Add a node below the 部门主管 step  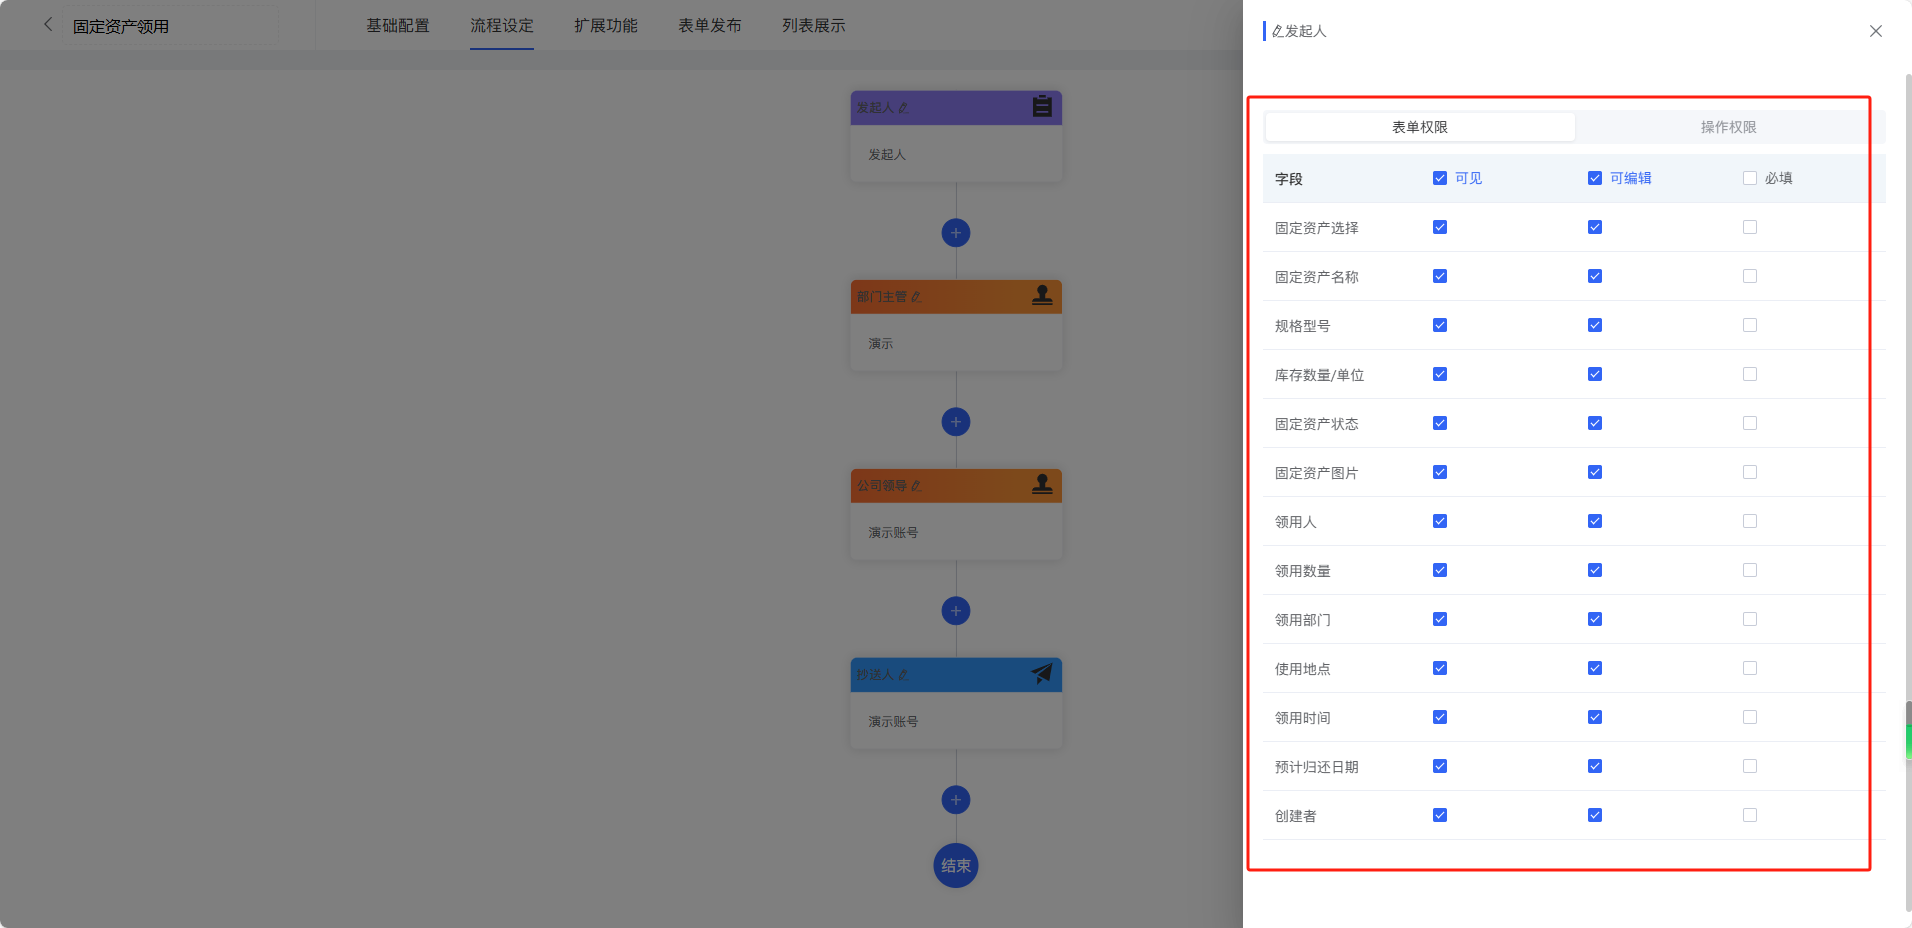click(x=956, y=422)
